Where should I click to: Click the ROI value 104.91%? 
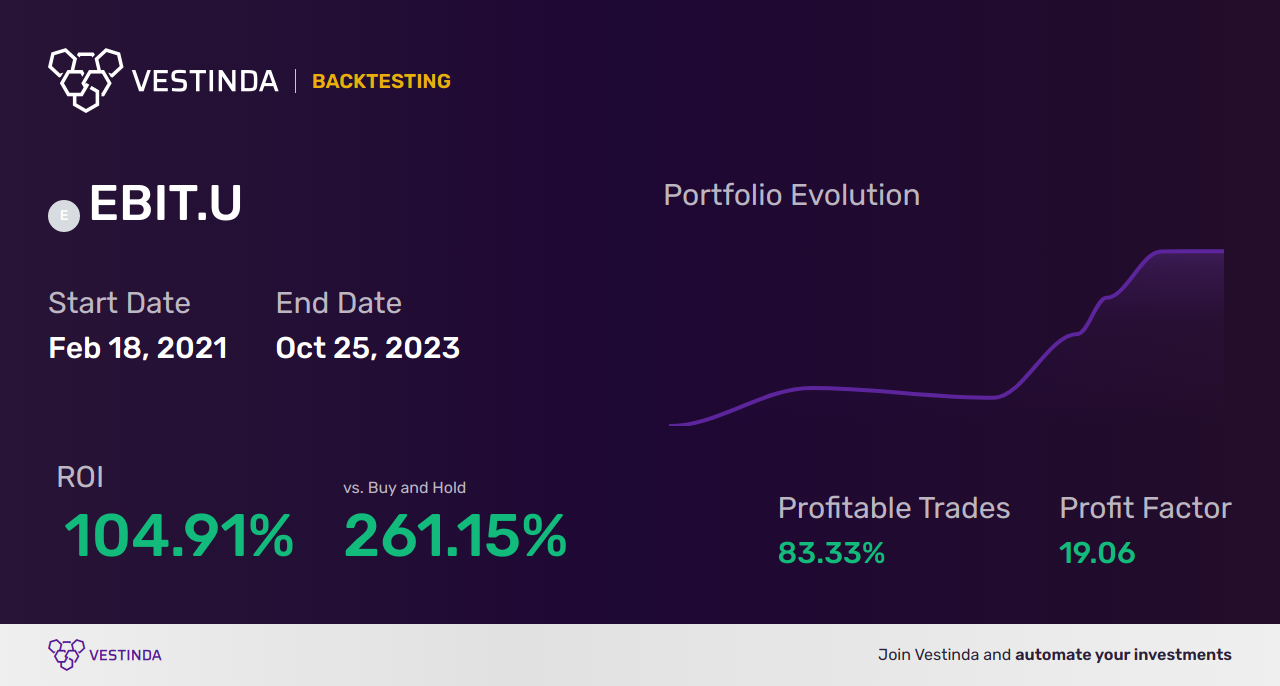pyautogui.click(x=179, y=536)
